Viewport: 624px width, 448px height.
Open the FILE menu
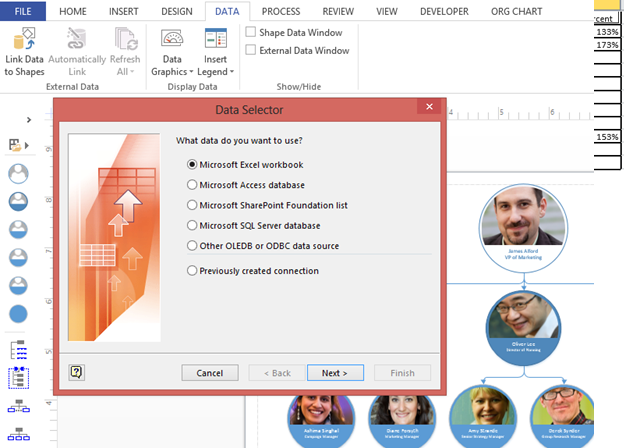[23, 11]
